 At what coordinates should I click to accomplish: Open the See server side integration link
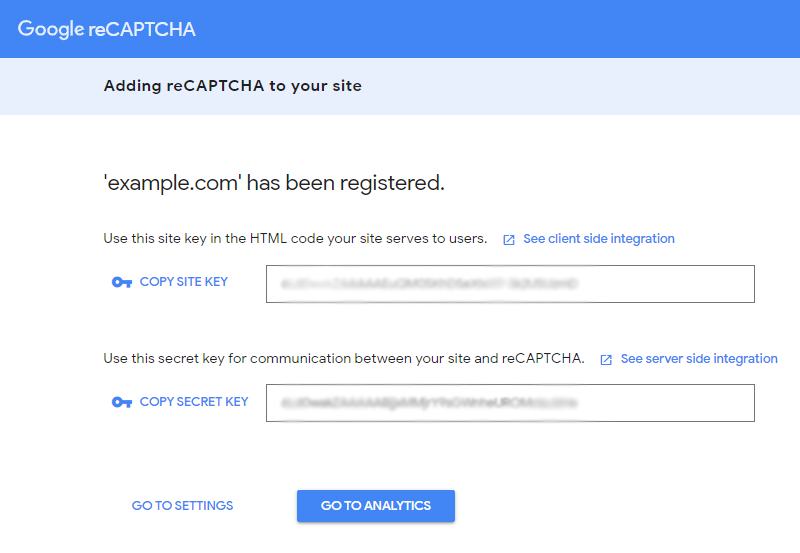(x=698, y=359)
